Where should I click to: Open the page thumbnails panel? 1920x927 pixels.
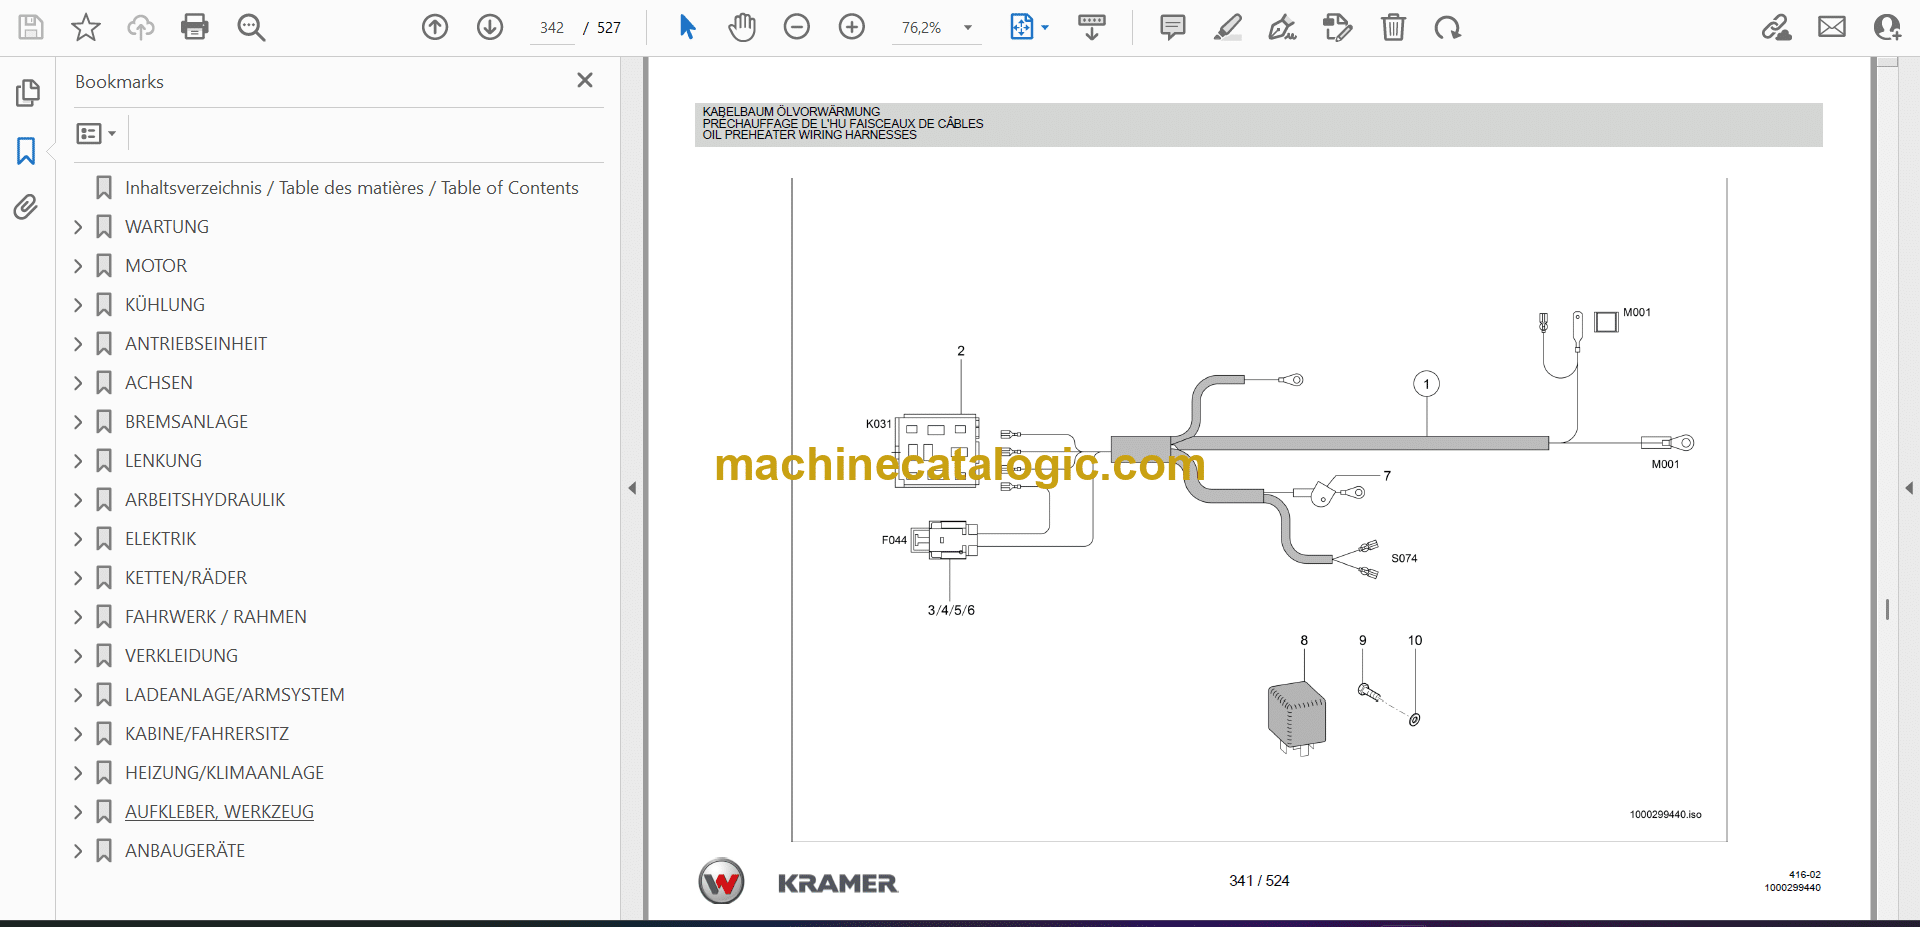coord(27,93)
